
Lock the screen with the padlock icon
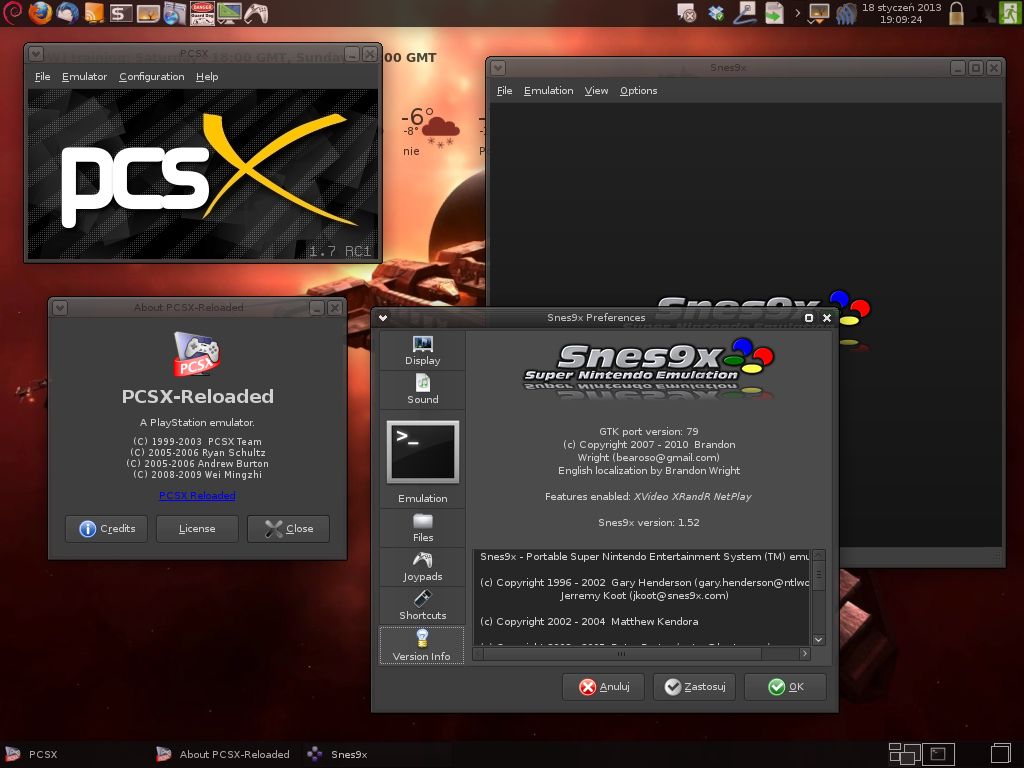[956, 13]
